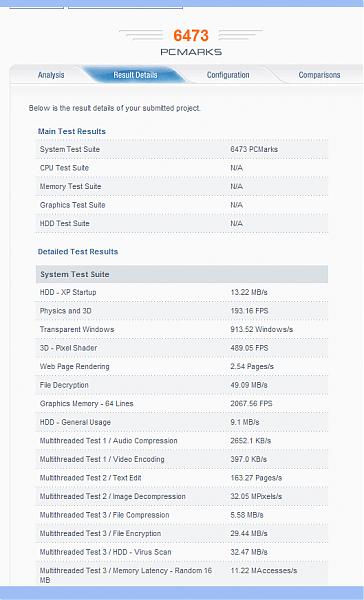
Task: Click the File Decryption result row
Action: (x=182, y=385)
